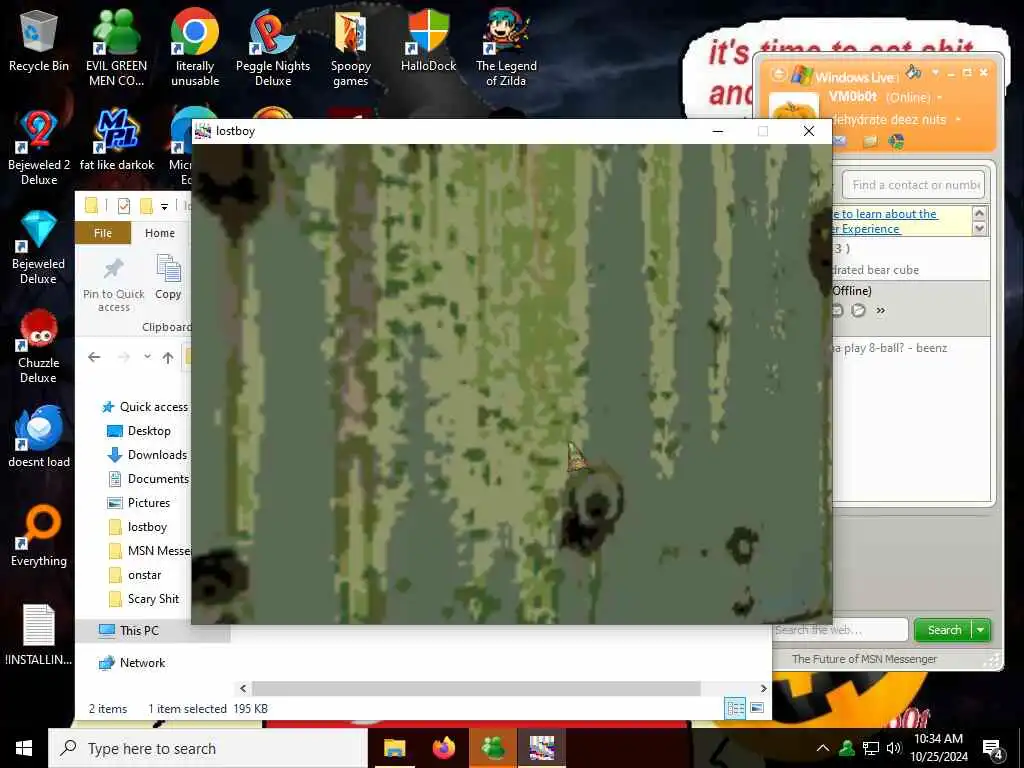Launch the HalloDock desktop shortcut
Viewport: 1024px width, 768px height.
pyautogui.click(x=428, y=41)
